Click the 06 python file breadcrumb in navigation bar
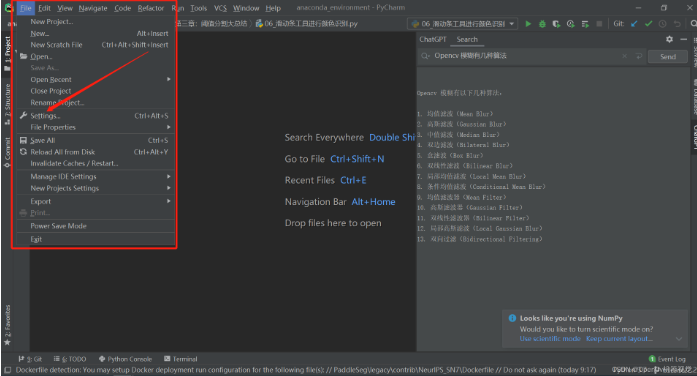697x376 pixels. (307, 24)
